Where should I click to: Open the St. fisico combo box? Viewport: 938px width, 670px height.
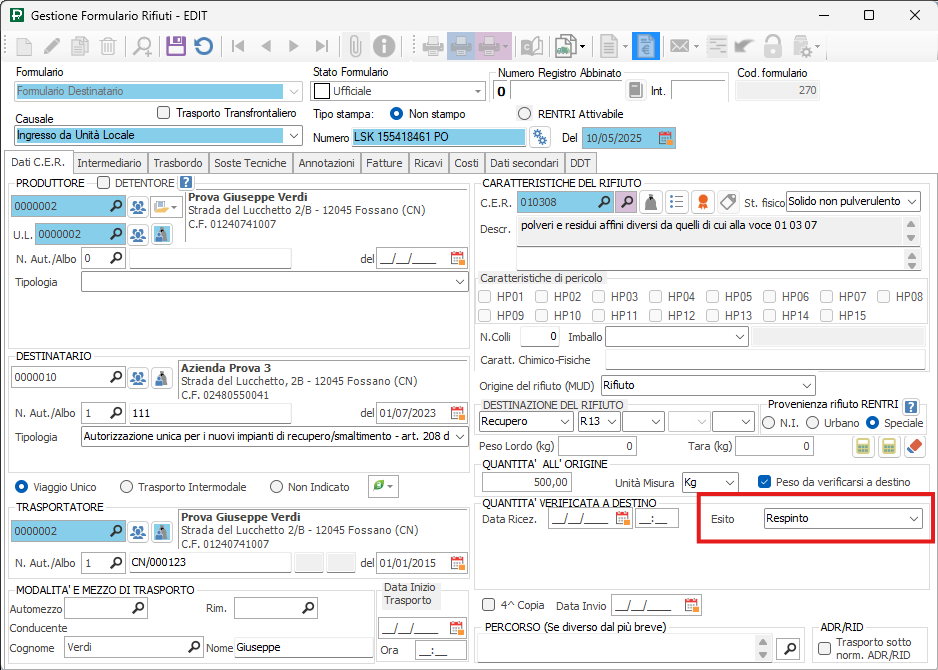click(912, 202)
